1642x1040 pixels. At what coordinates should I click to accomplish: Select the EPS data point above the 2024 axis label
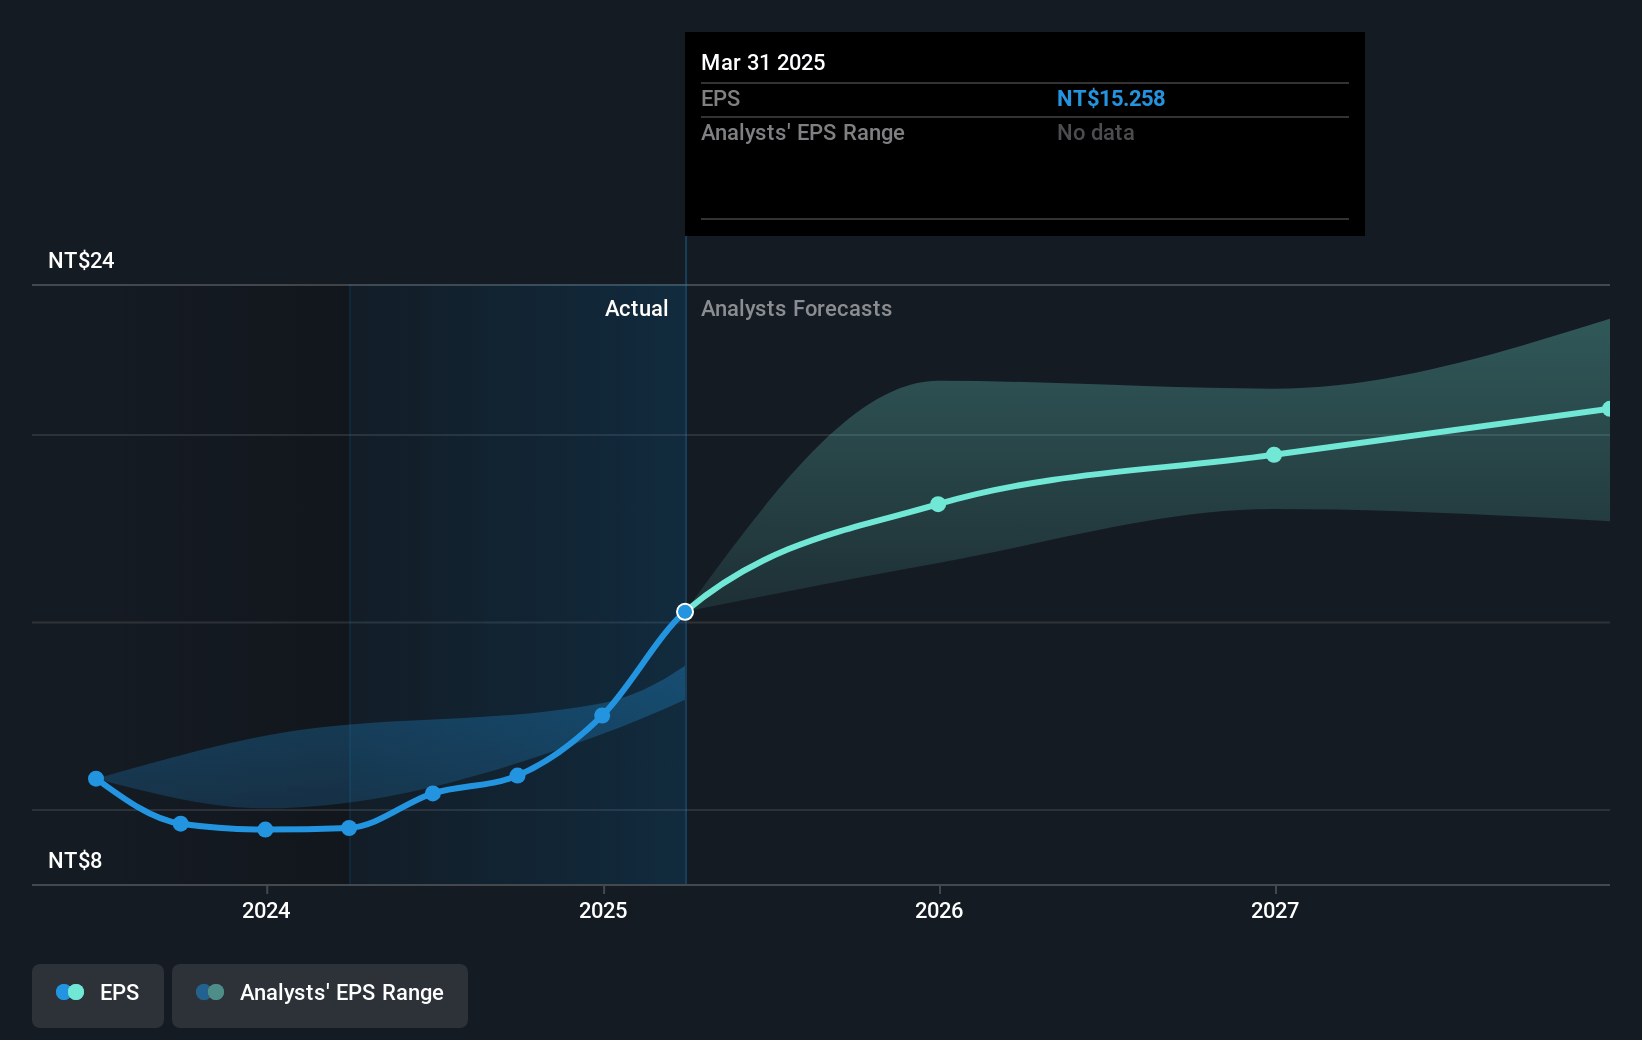click(x=265, y=830)
